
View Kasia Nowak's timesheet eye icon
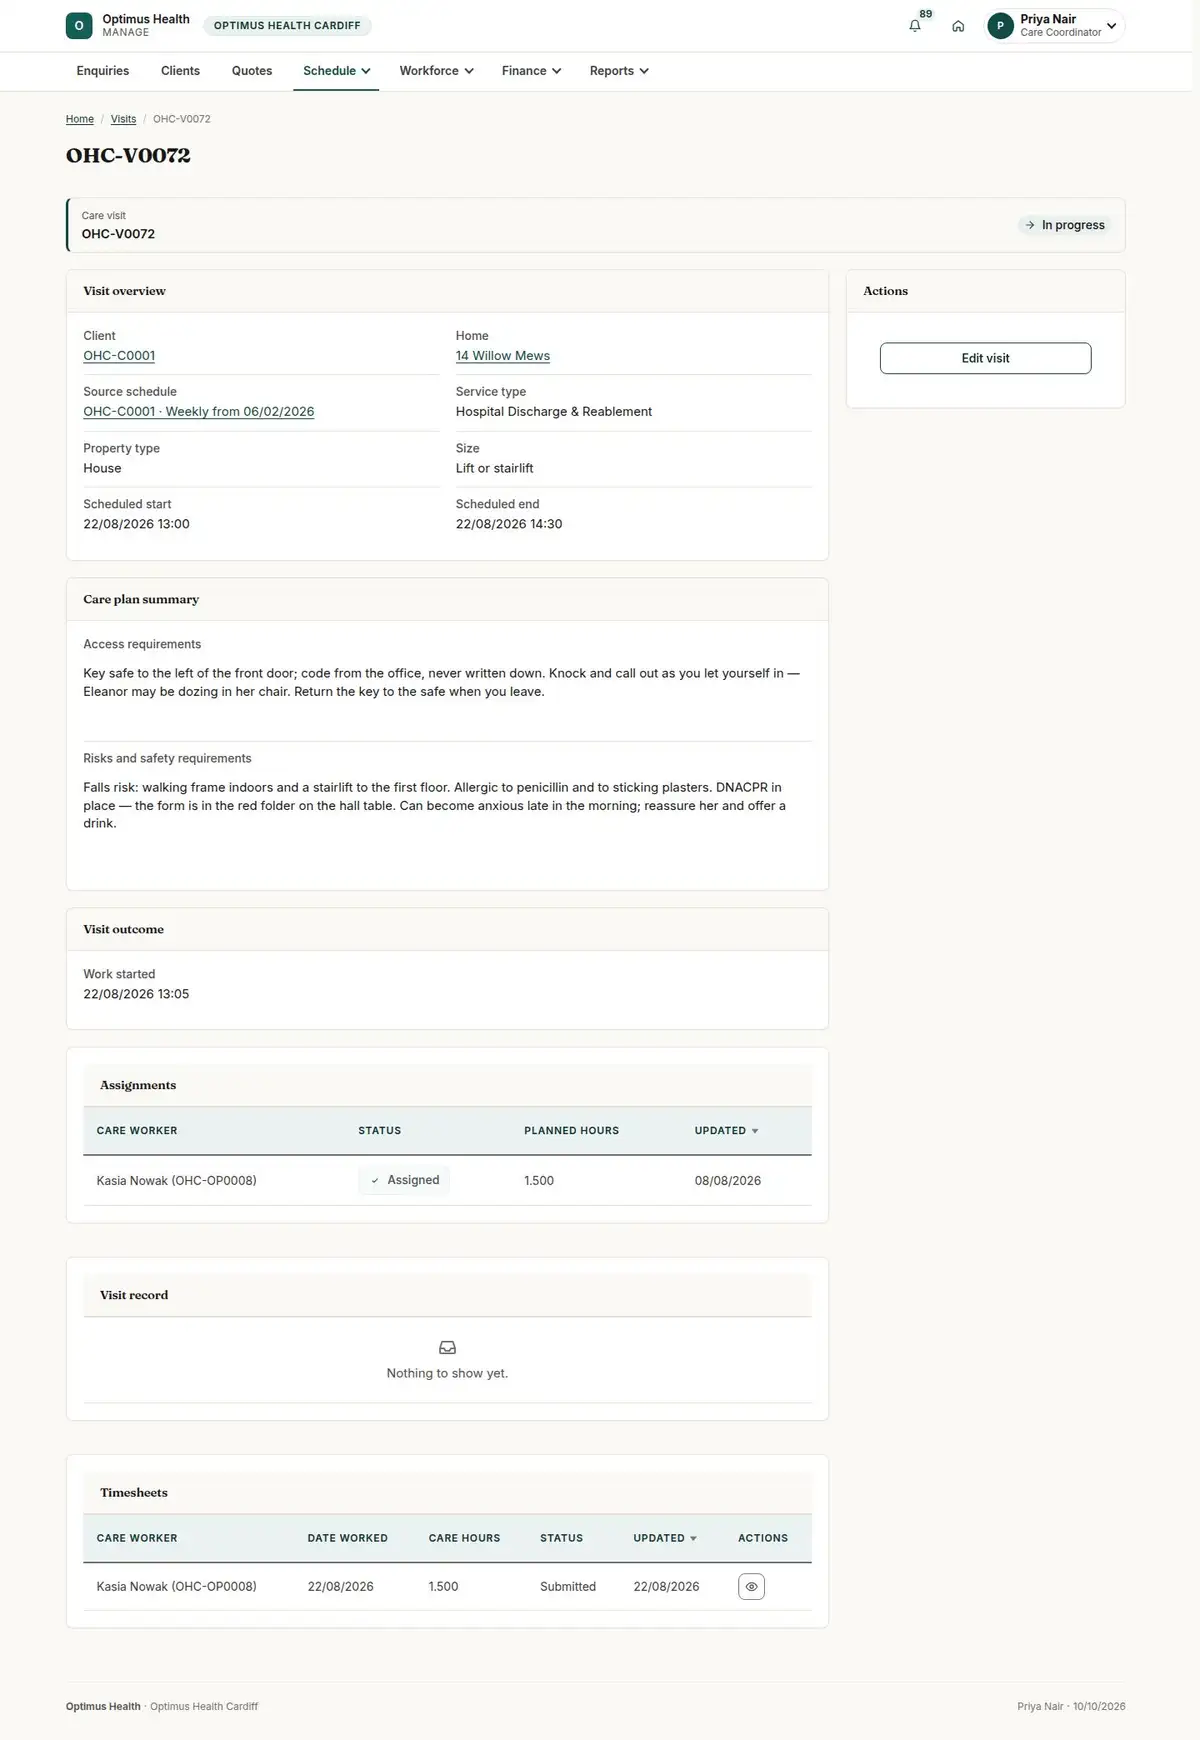tap(751, 1586)
